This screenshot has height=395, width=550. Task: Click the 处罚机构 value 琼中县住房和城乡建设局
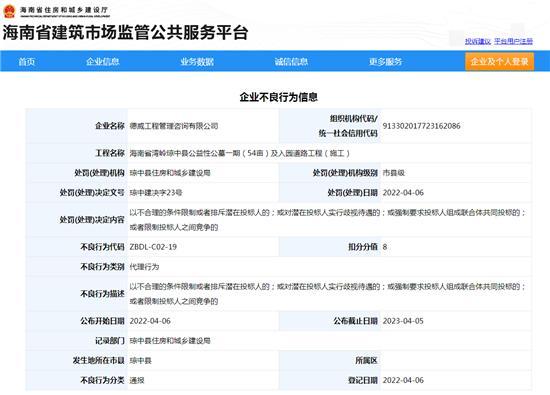170,173
